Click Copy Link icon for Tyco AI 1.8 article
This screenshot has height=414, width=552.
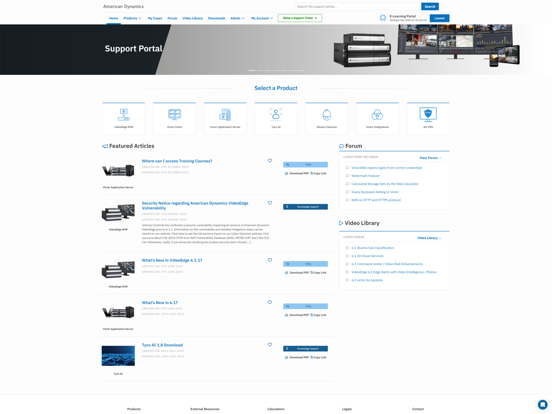pos(312,358)
